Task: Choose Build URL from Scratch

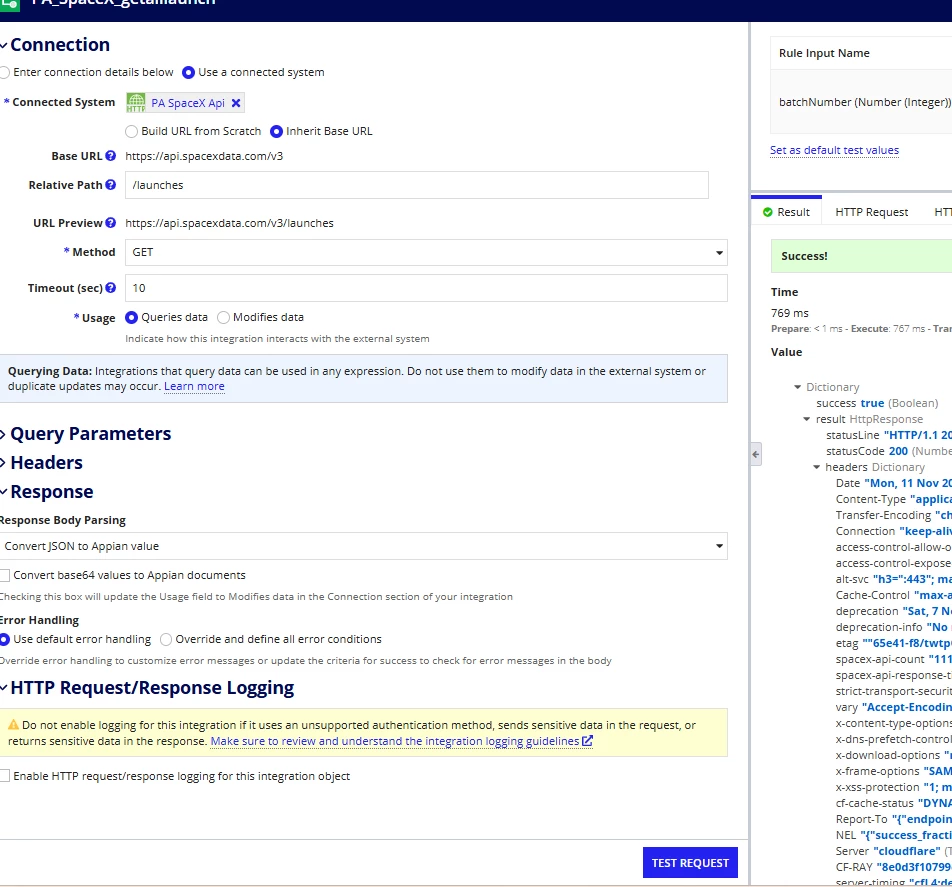Action: click(131, 131)
